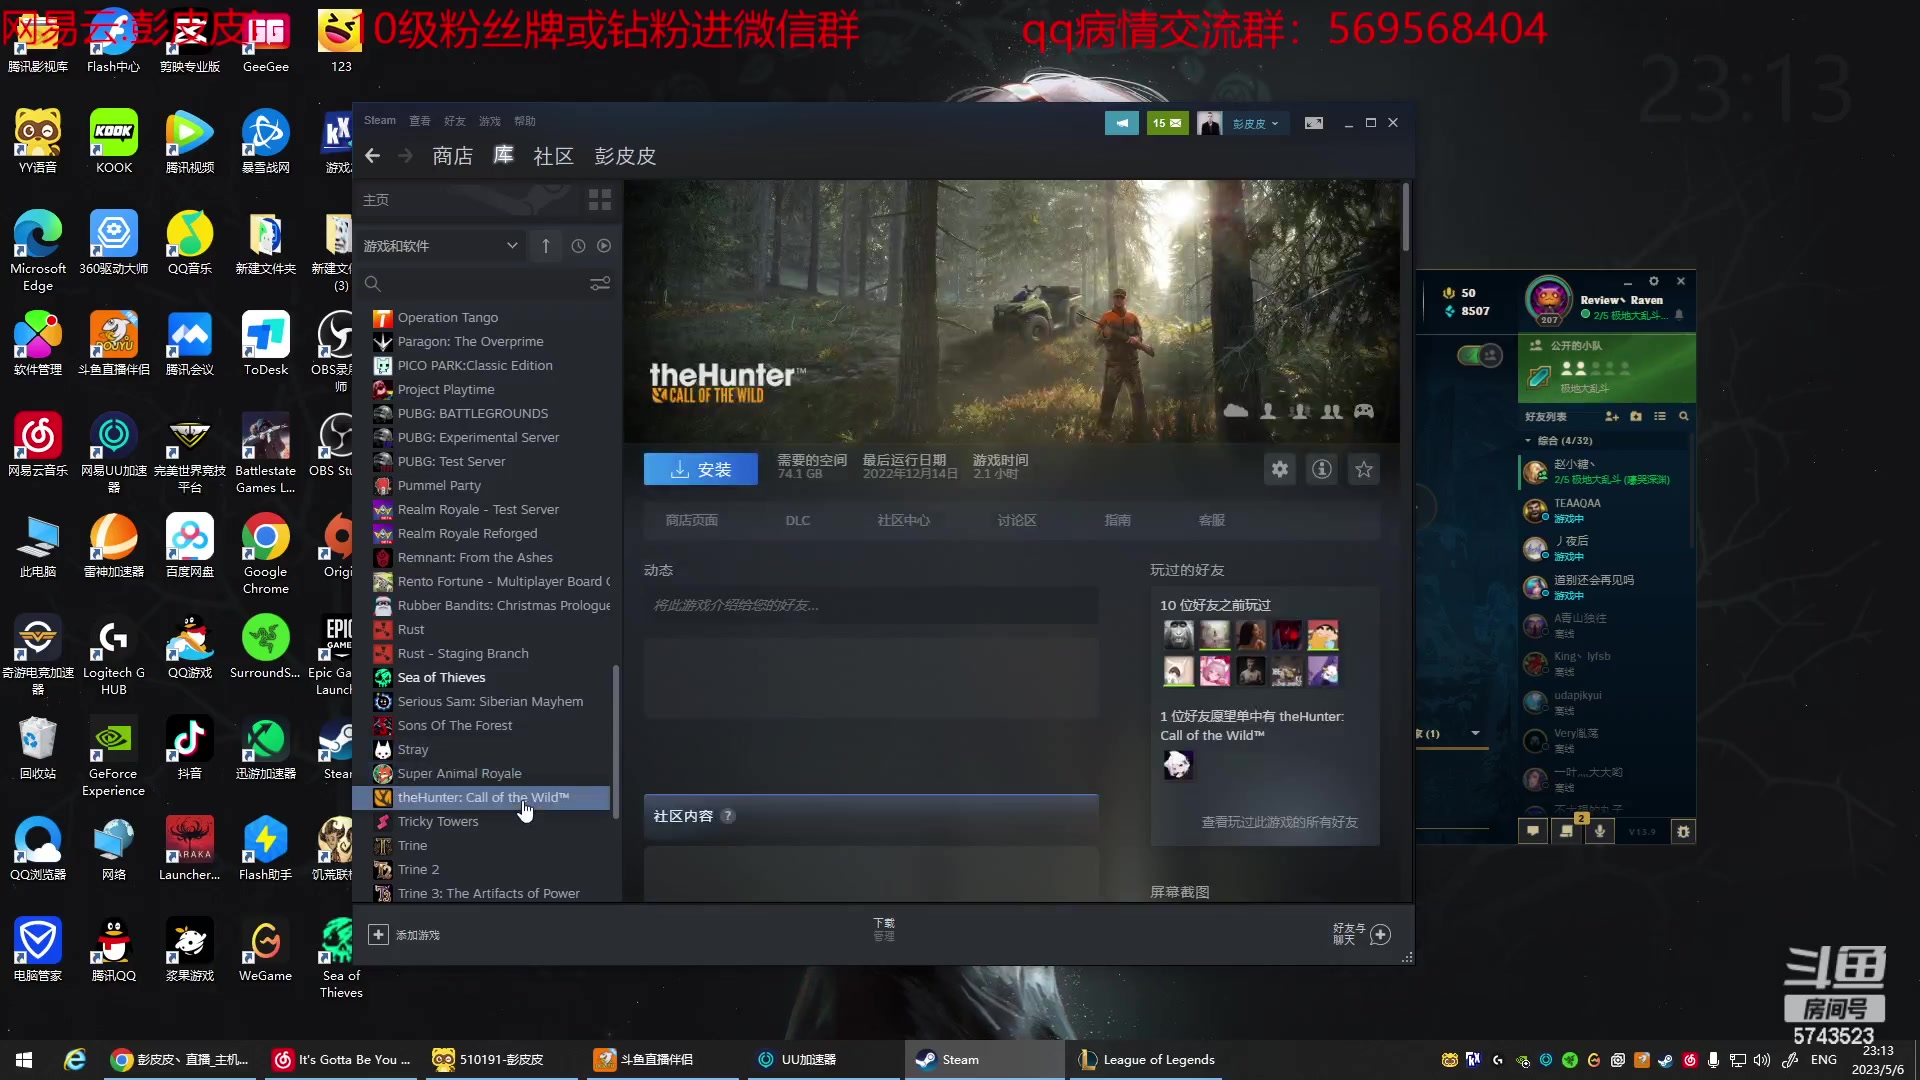The height and width of the screenshot is (1080, 1920).
Task: Open advanced library filter options icon
Action: pos(600,284)
